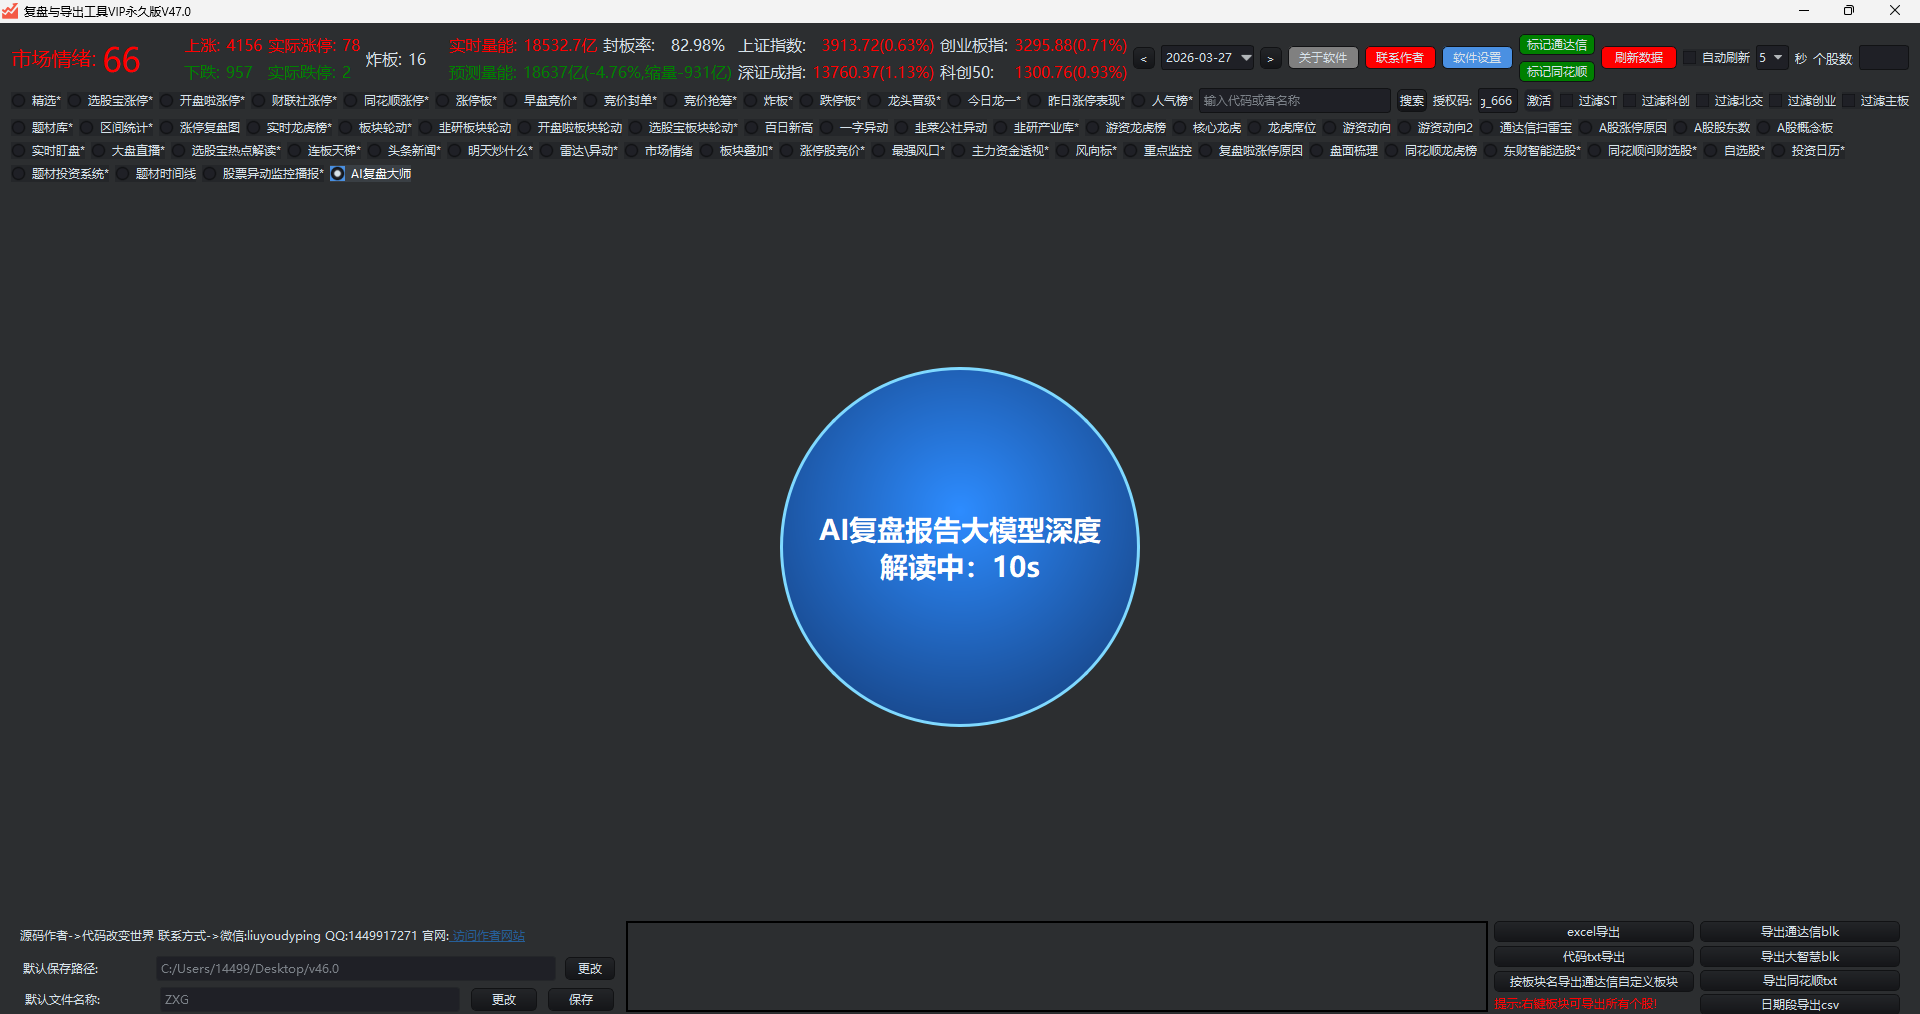Open the 2026-03-27 date dropdown

coord(1246,58)
